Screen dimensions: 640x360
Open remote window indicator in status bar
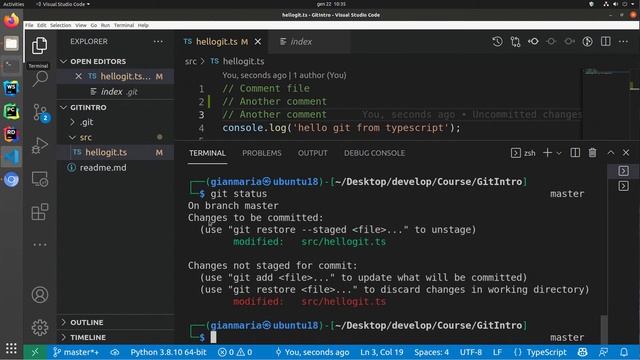point(35,352)
